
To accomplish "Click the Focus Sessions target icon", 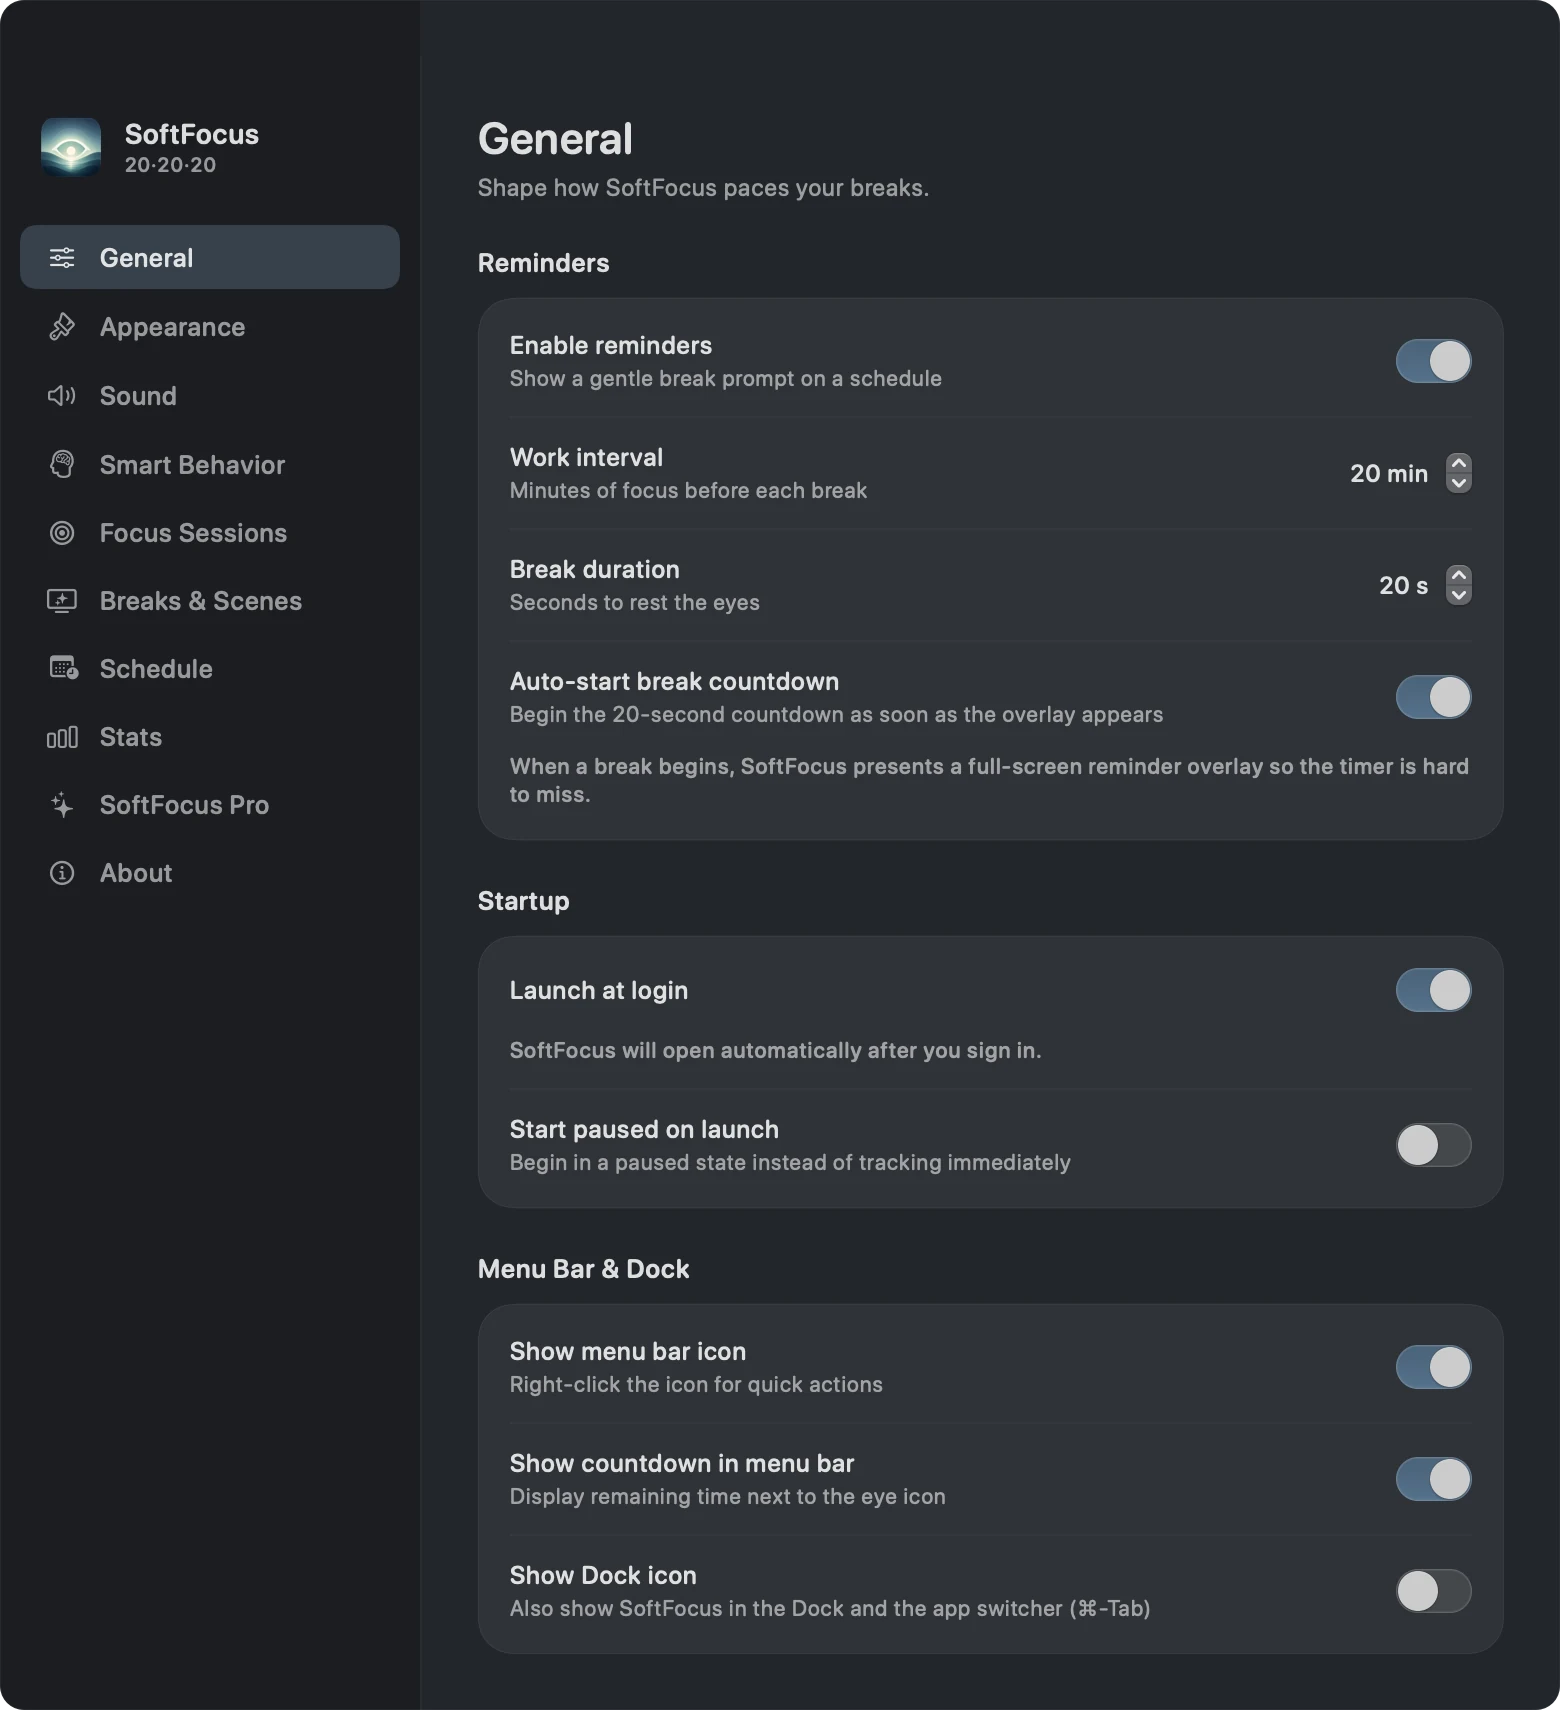I will point(62,533).
